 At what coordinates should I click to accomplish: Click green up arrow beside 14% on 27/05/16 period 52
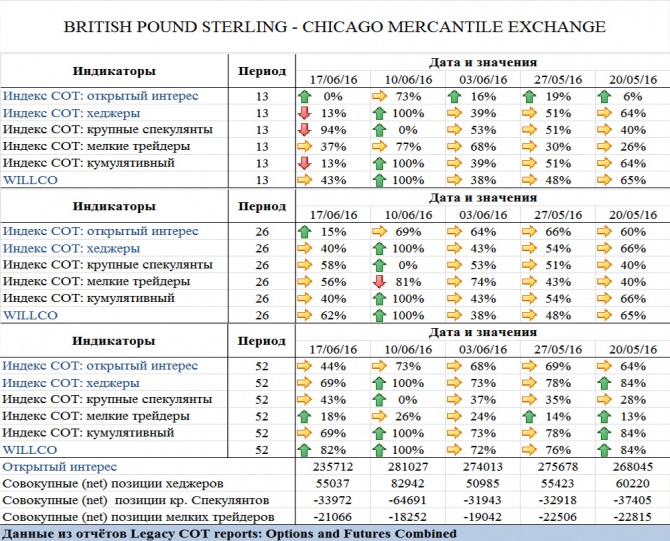529,416
